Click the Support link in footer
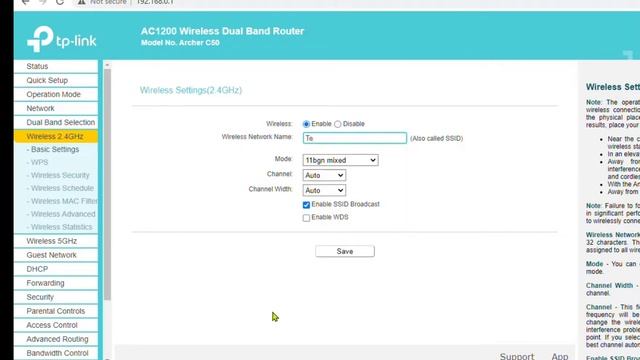Screen dimensions: 640x360 coord(517,356)
